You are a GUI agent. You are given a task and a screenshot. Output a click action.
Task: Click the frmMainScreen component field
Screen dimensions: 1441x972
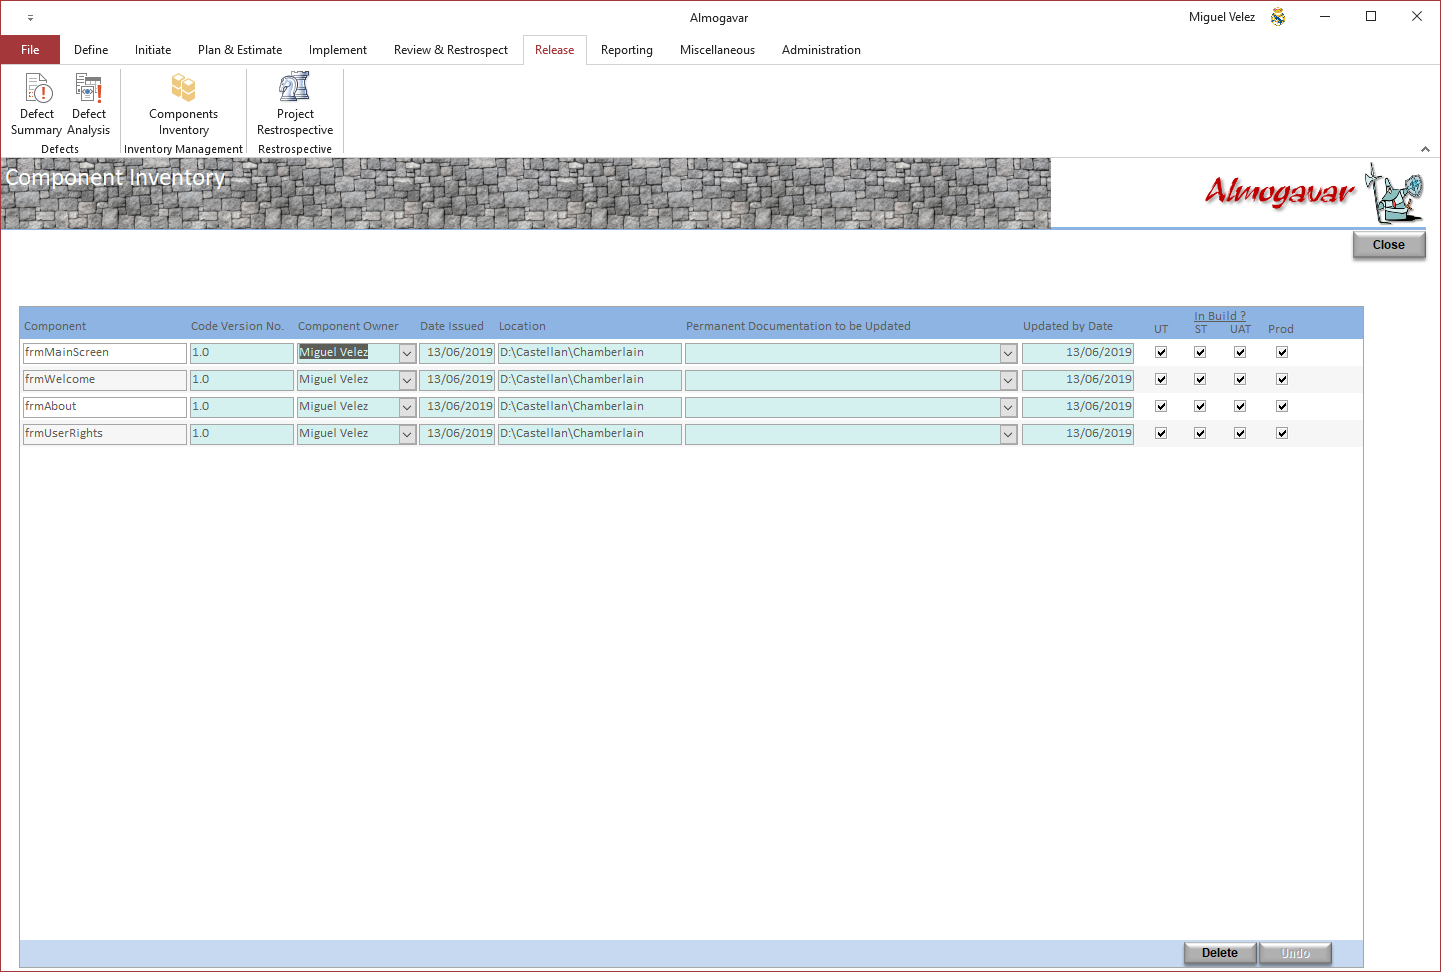point(104,353)
